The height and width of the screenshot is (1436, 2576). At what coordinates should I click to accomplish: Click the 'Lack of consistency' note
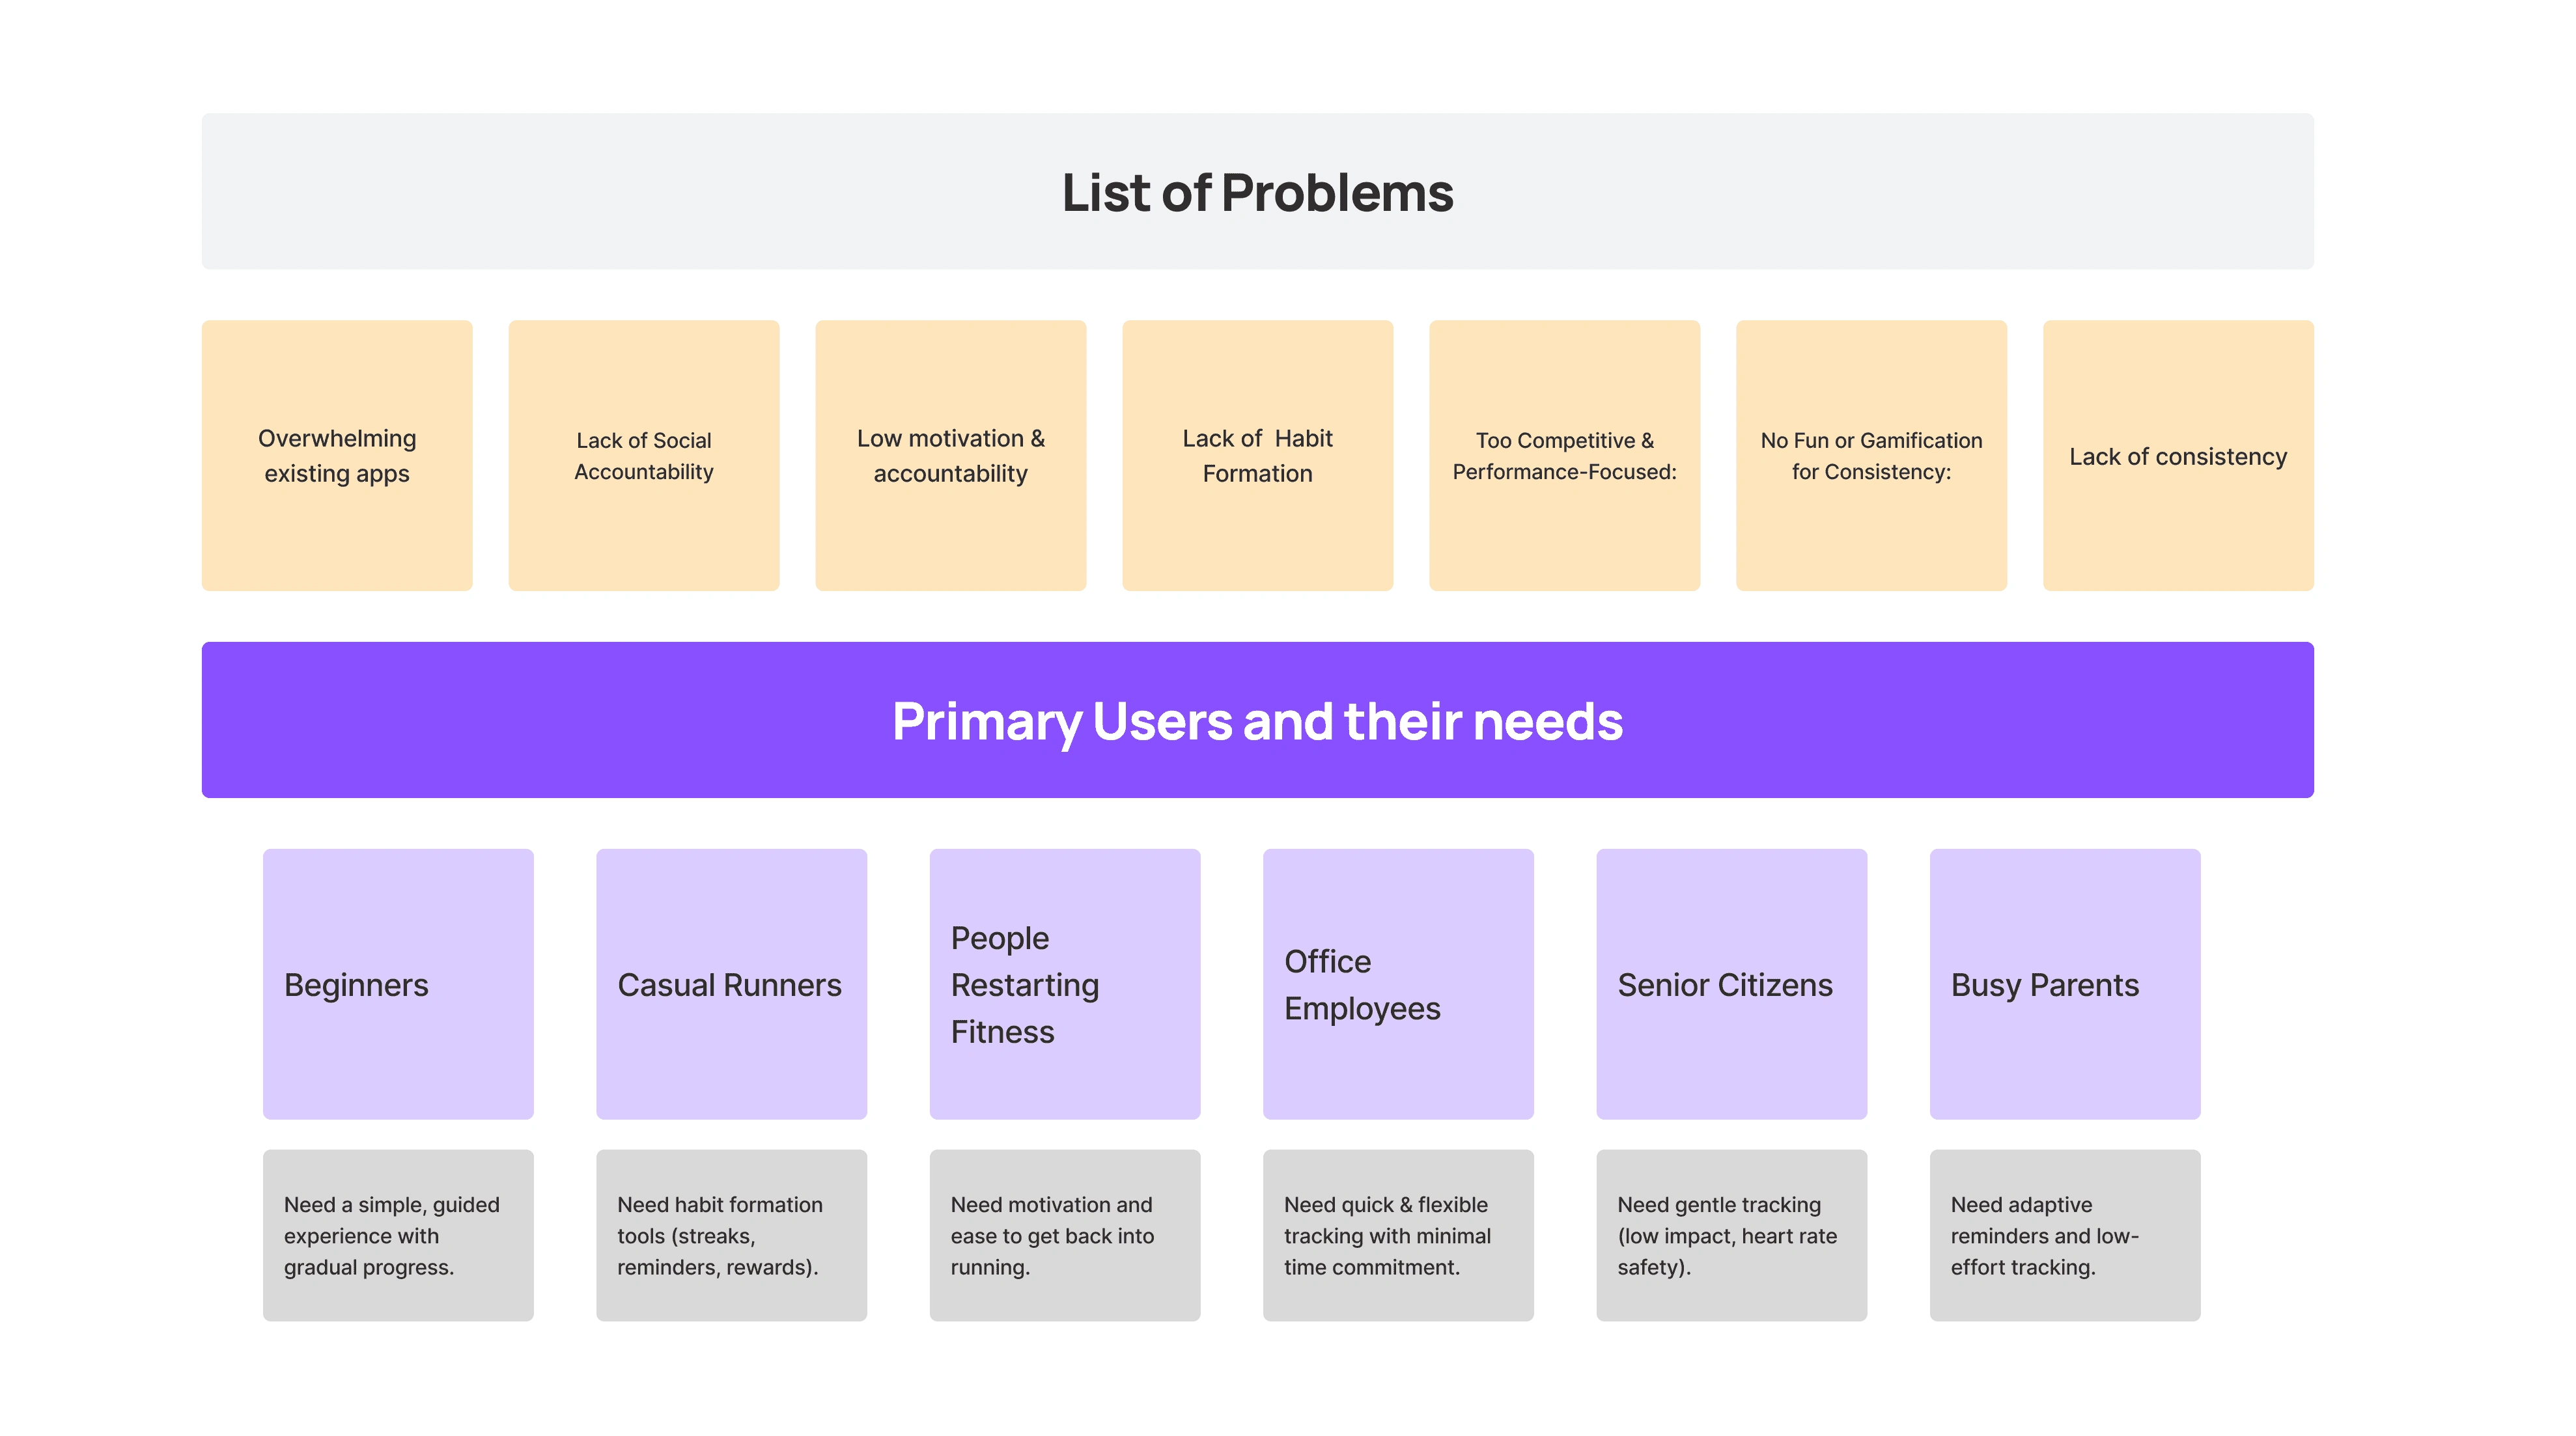(2178, 455)
